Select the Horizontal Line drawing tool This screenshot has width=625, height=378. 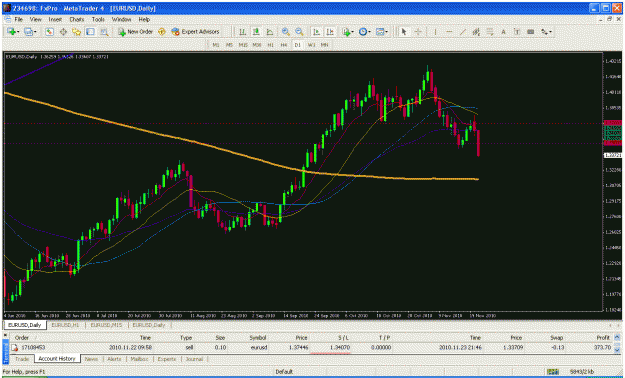click(449, 32)
